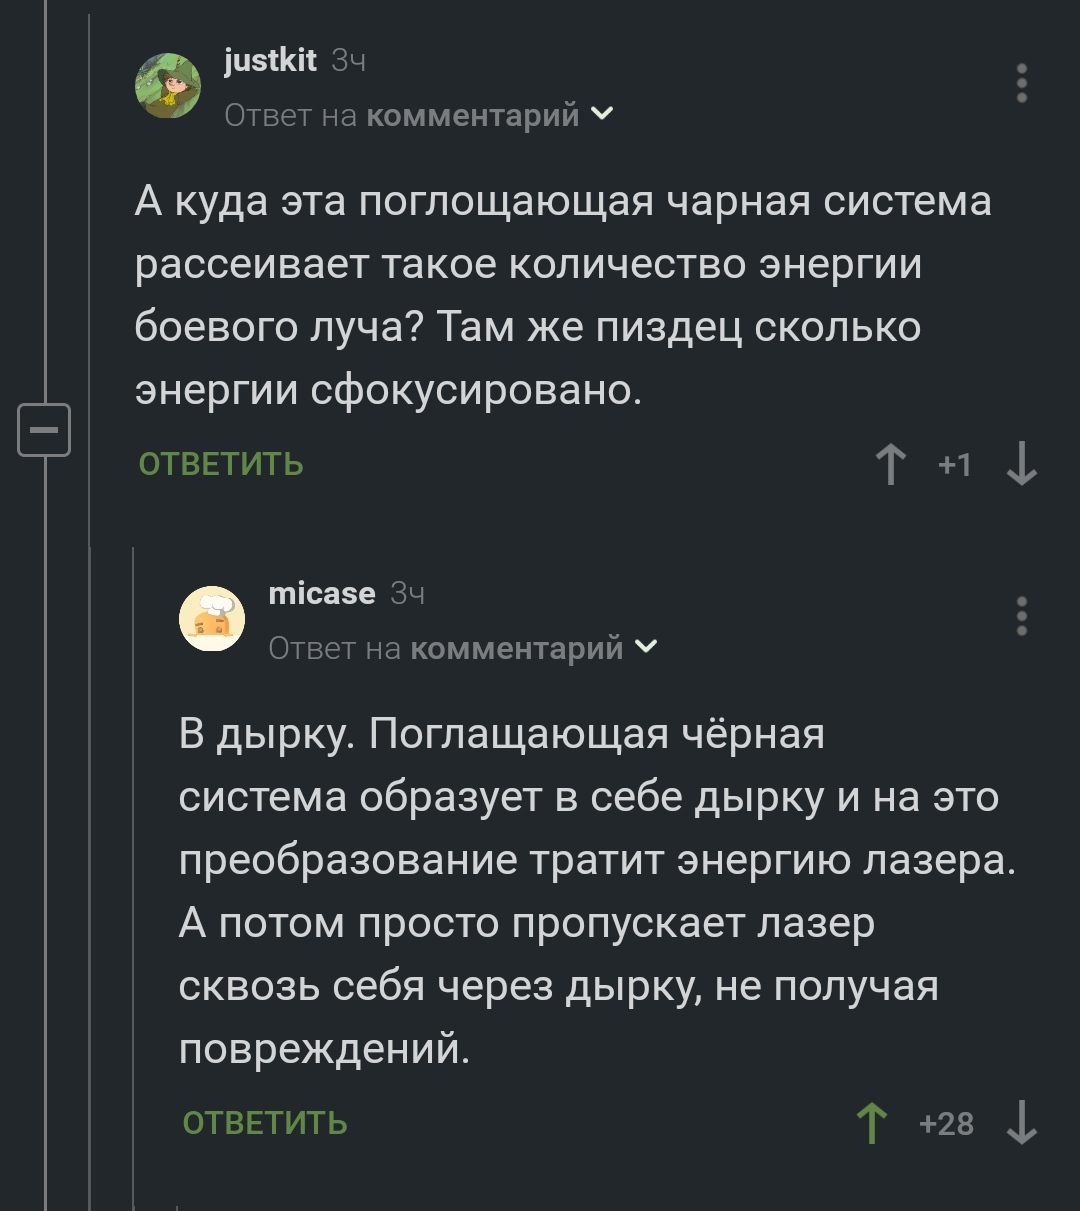The width and height of the screenshot is (1080, 1211).
Task: Jump to parent via micase's 'комментарий' link
Action: tap(517, 649)
